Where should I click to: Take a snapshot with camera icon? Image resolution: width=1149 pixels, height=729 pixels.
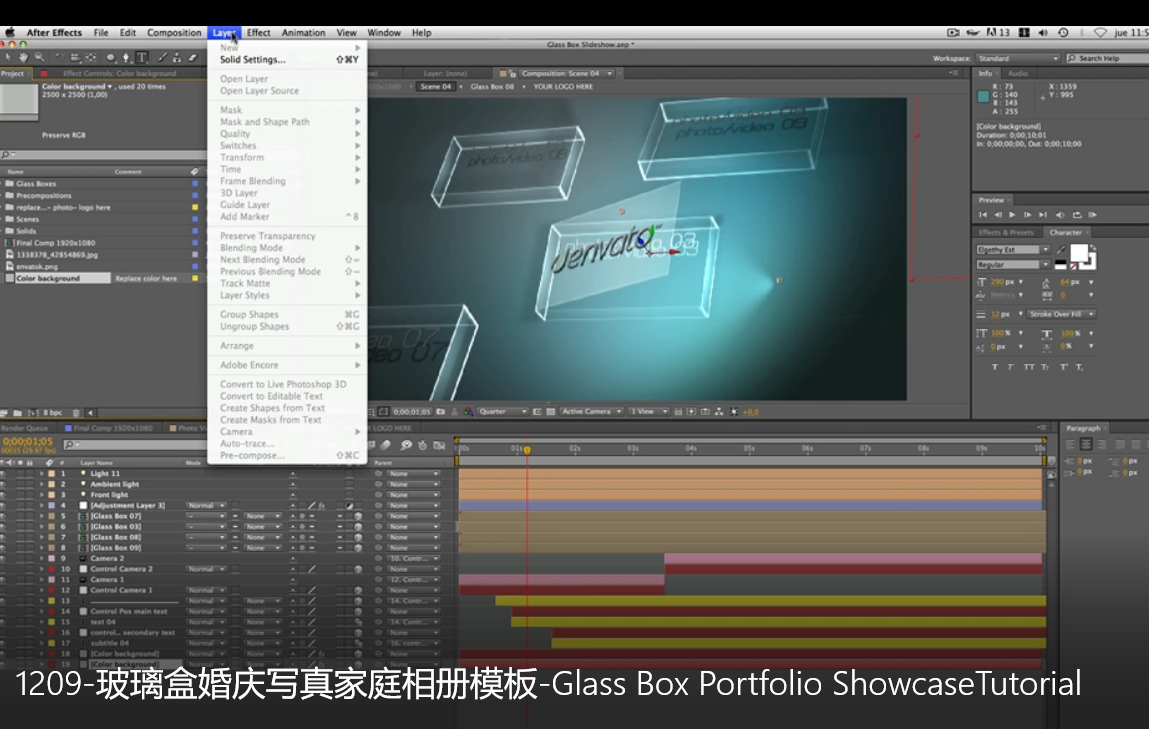(440, 412)
